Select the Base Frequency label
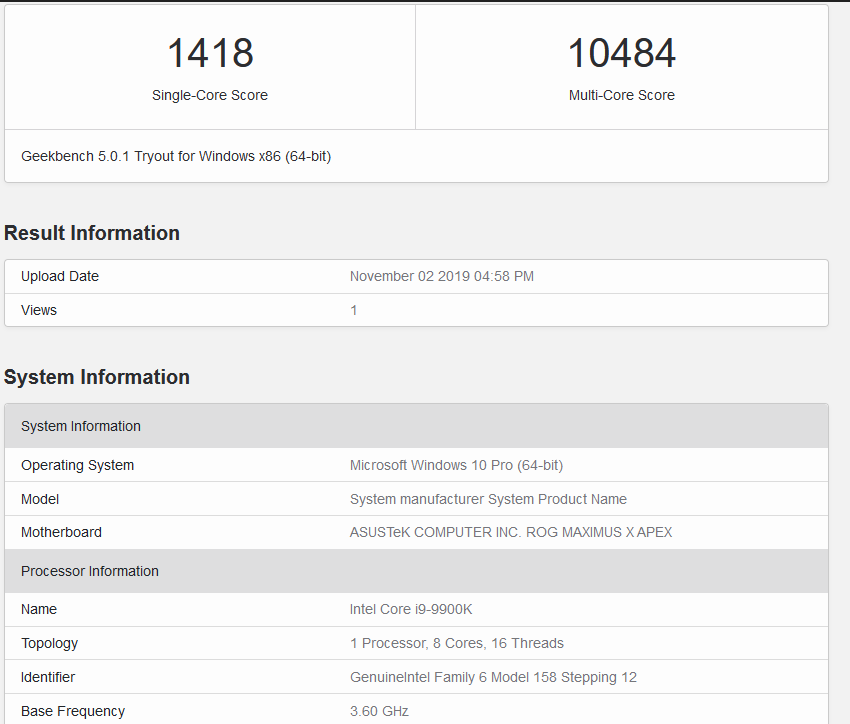The height and width of the screenshot is (724, 850). pos(73,712)
